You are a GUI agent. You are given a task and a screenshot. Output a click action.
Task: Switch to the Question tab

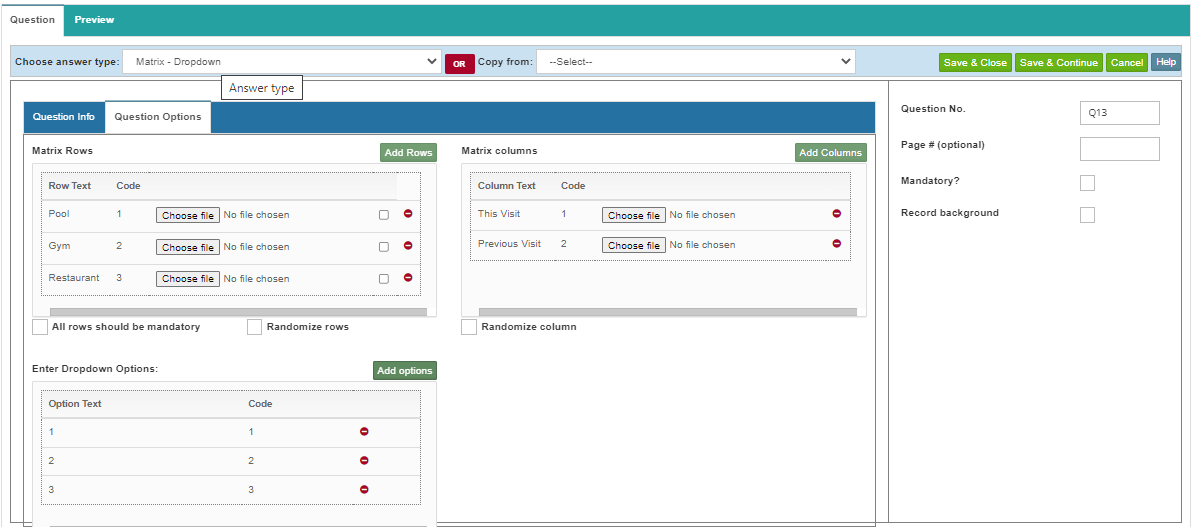[x=32, y=20]
